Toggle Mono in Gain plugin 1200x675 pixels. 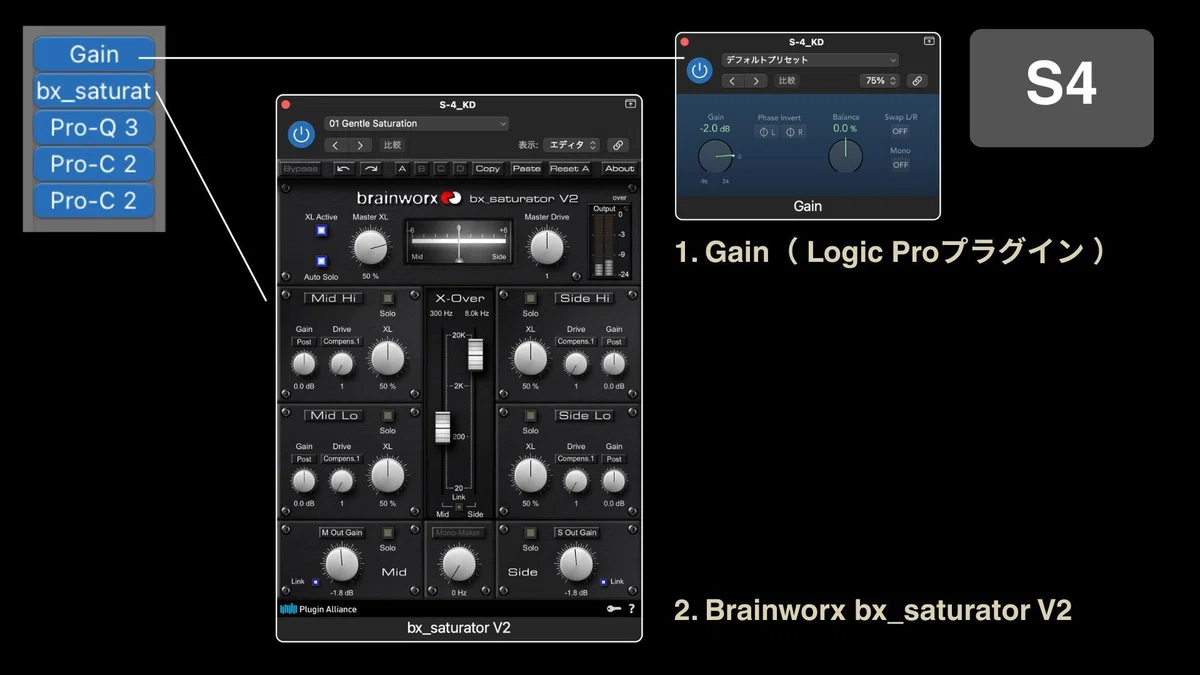[x=900, y=165]
